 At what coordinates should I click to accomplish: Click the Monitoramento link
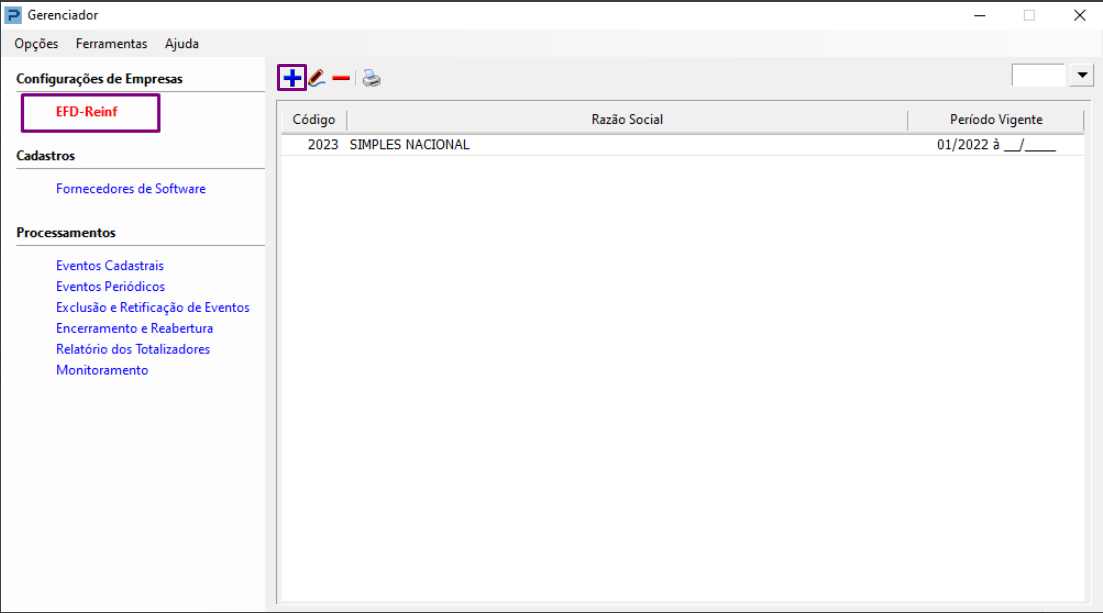(102, 370)
